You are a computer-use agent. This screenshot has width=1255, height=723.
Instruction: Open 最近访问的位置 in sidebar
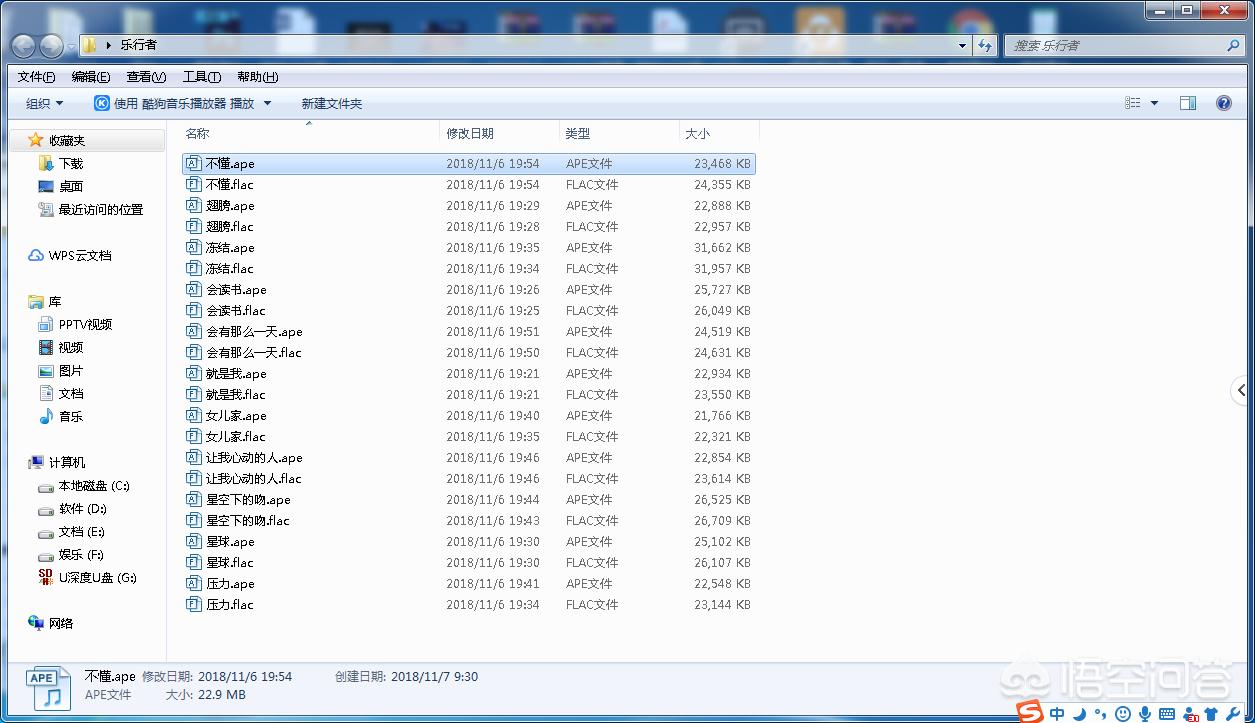101,209
